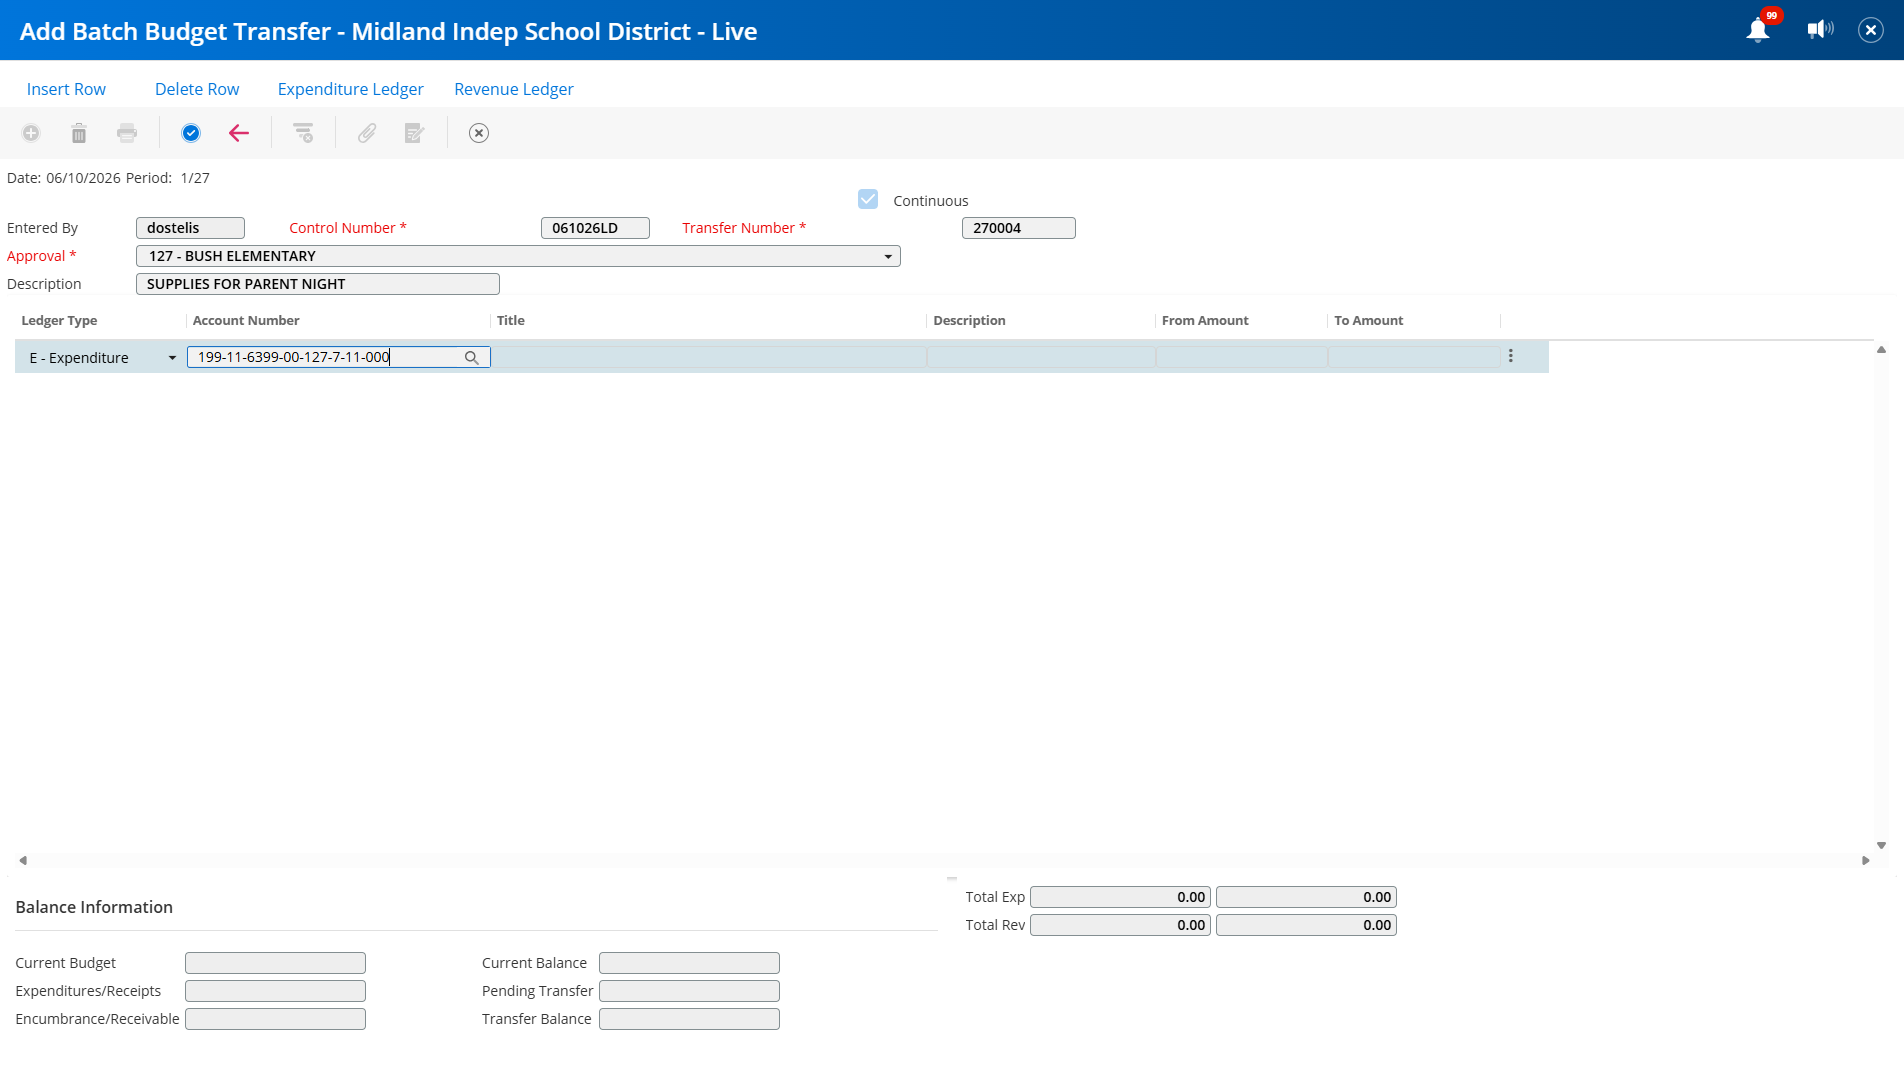Click the speaker announcements icon
The width and height of the screenshot is (1904, 1078).
[x=1820, y=30]
